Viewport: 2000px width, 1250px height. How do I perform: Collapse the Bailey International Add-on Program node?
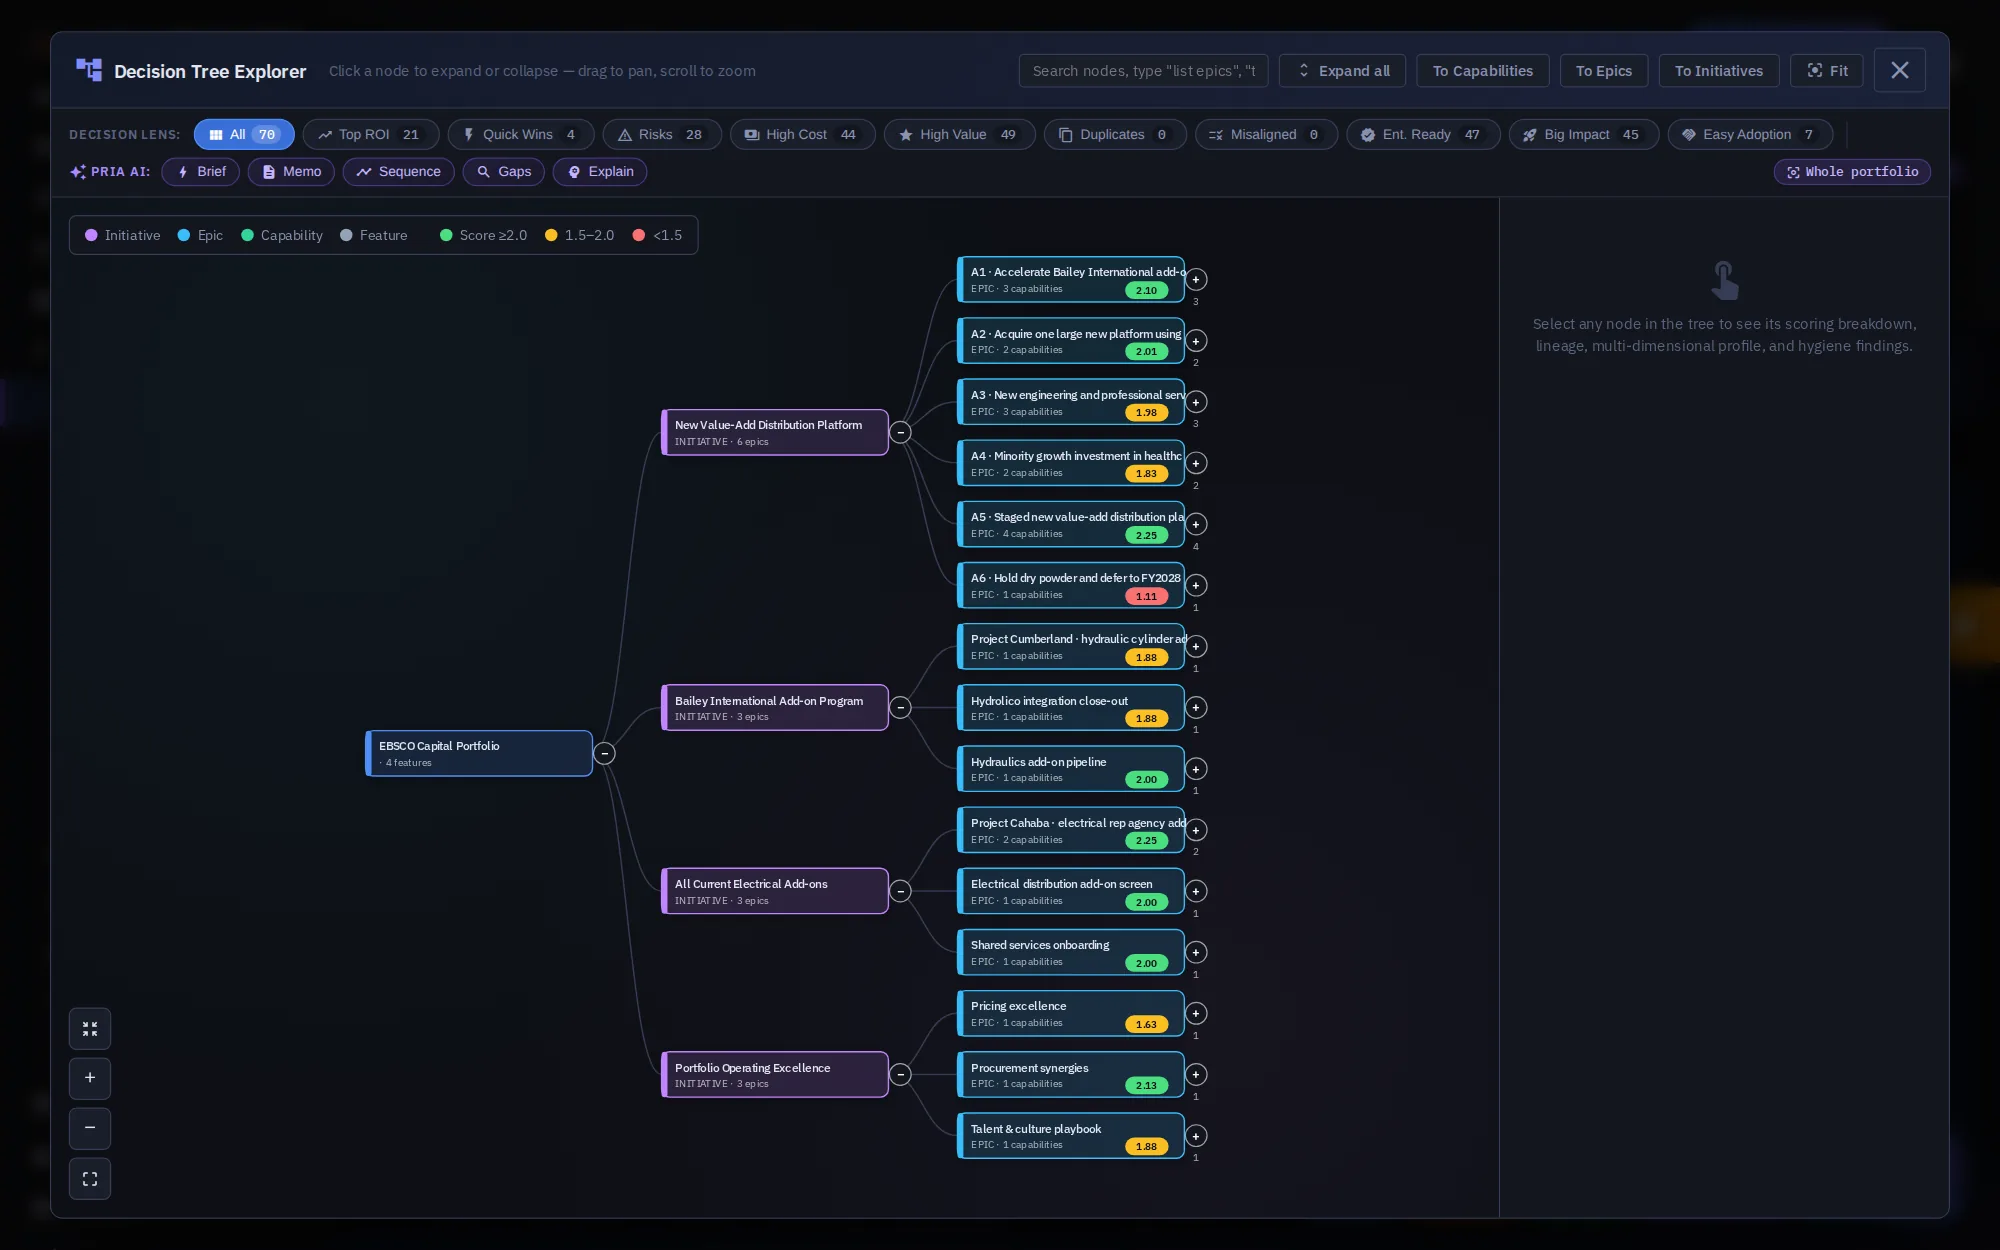(901, 708)
